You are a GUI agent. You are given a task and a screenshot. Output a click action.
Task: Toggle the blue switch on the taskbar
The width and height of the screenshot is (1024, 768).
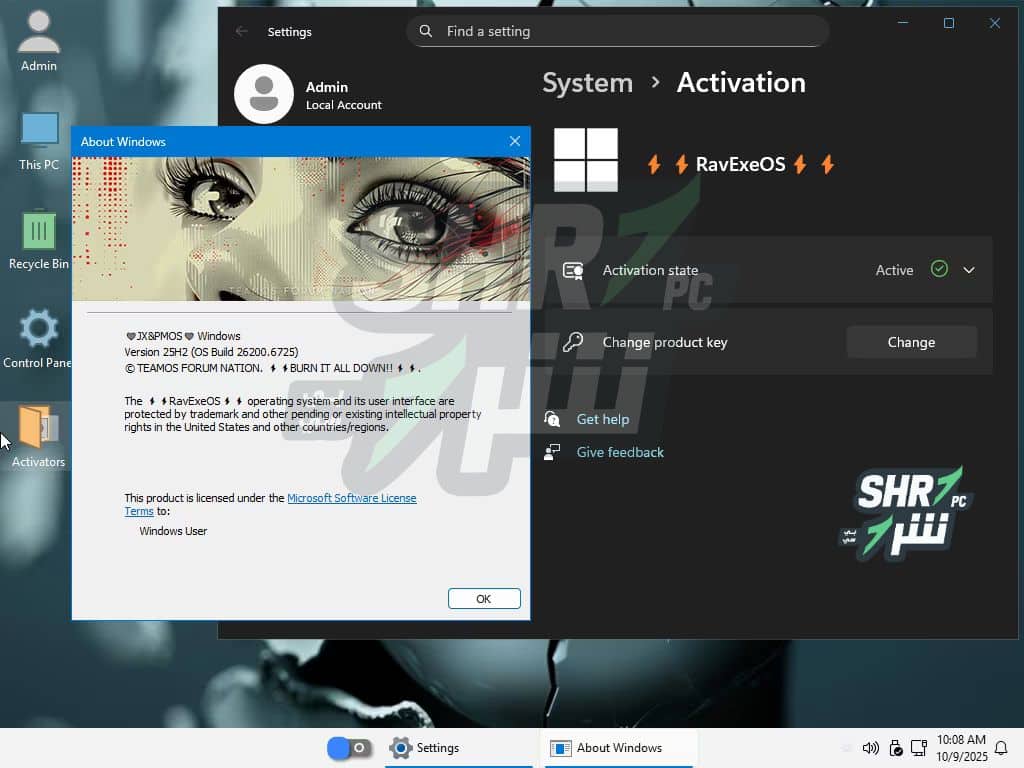(349, 748)
